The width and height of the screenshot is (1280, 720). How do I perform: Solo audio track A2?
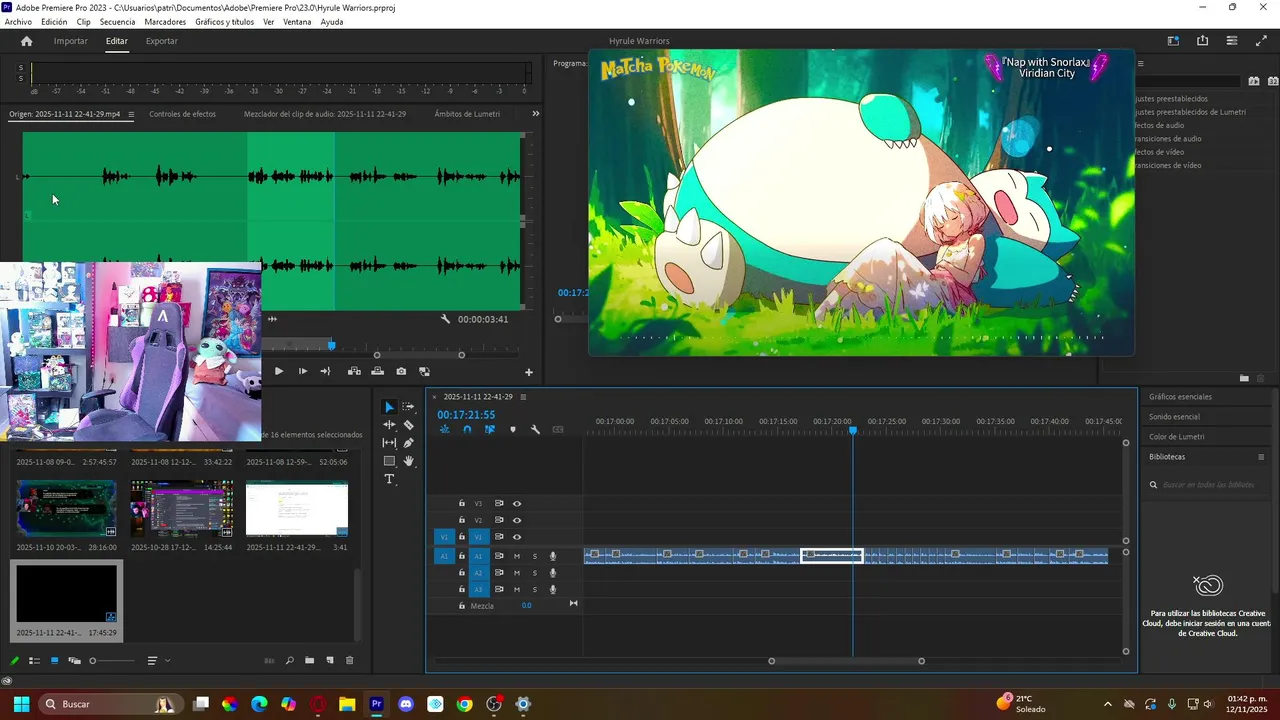click(535, 573)
